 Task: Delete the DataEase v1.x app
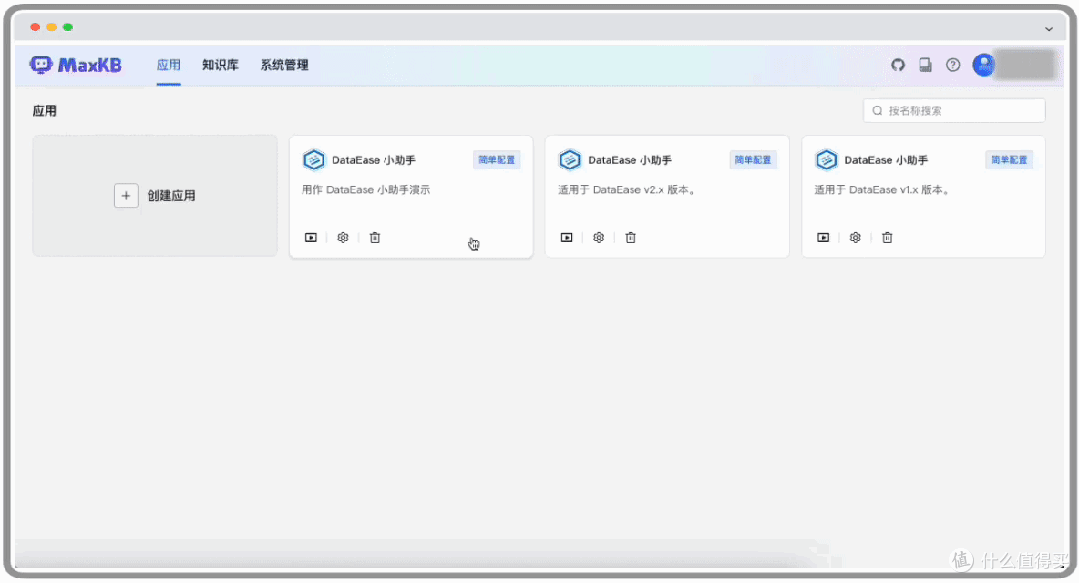coord(887,237)
